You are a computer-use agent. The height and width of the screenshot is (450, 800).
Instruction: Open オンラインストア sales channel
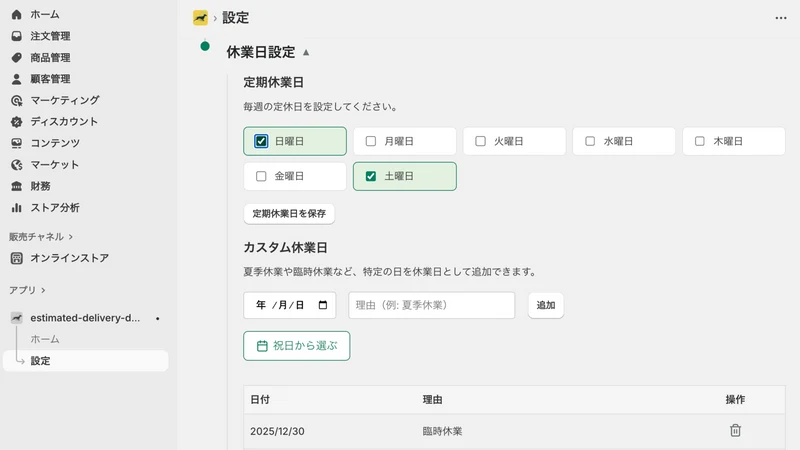[x=69, y=258]
